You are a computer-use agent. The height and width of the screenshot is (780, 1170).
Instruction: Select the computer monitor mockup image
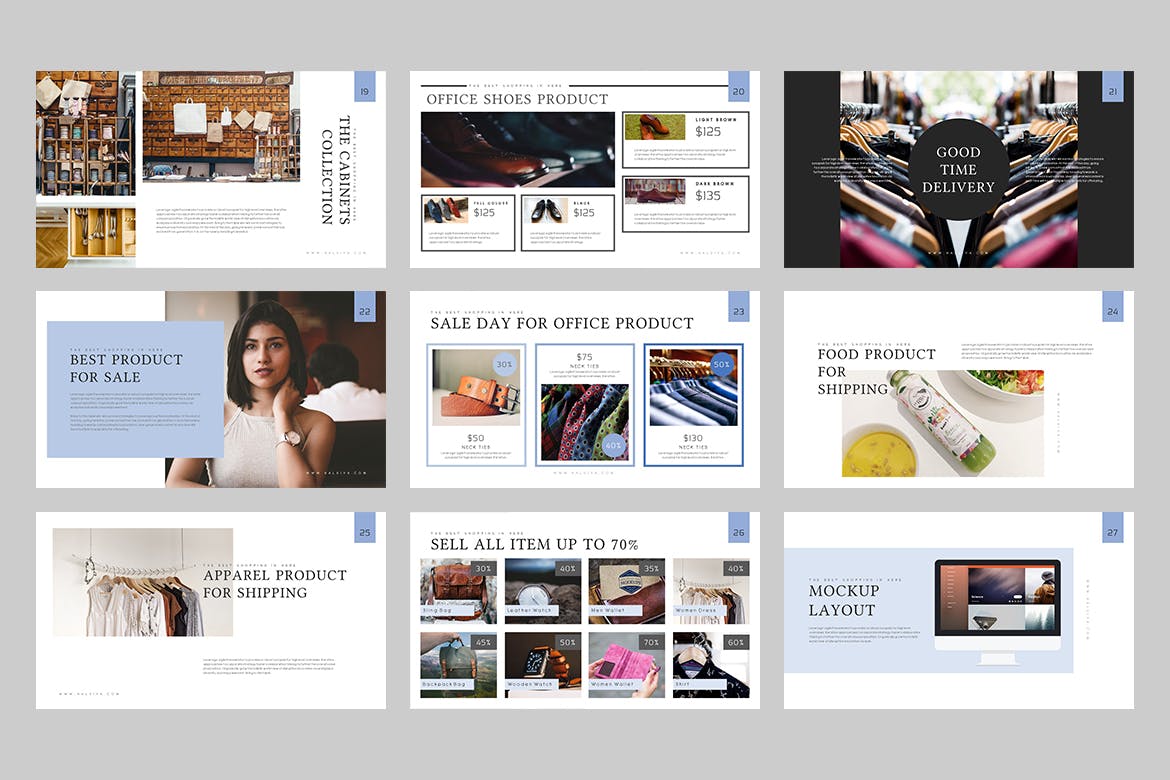(997, 608)
